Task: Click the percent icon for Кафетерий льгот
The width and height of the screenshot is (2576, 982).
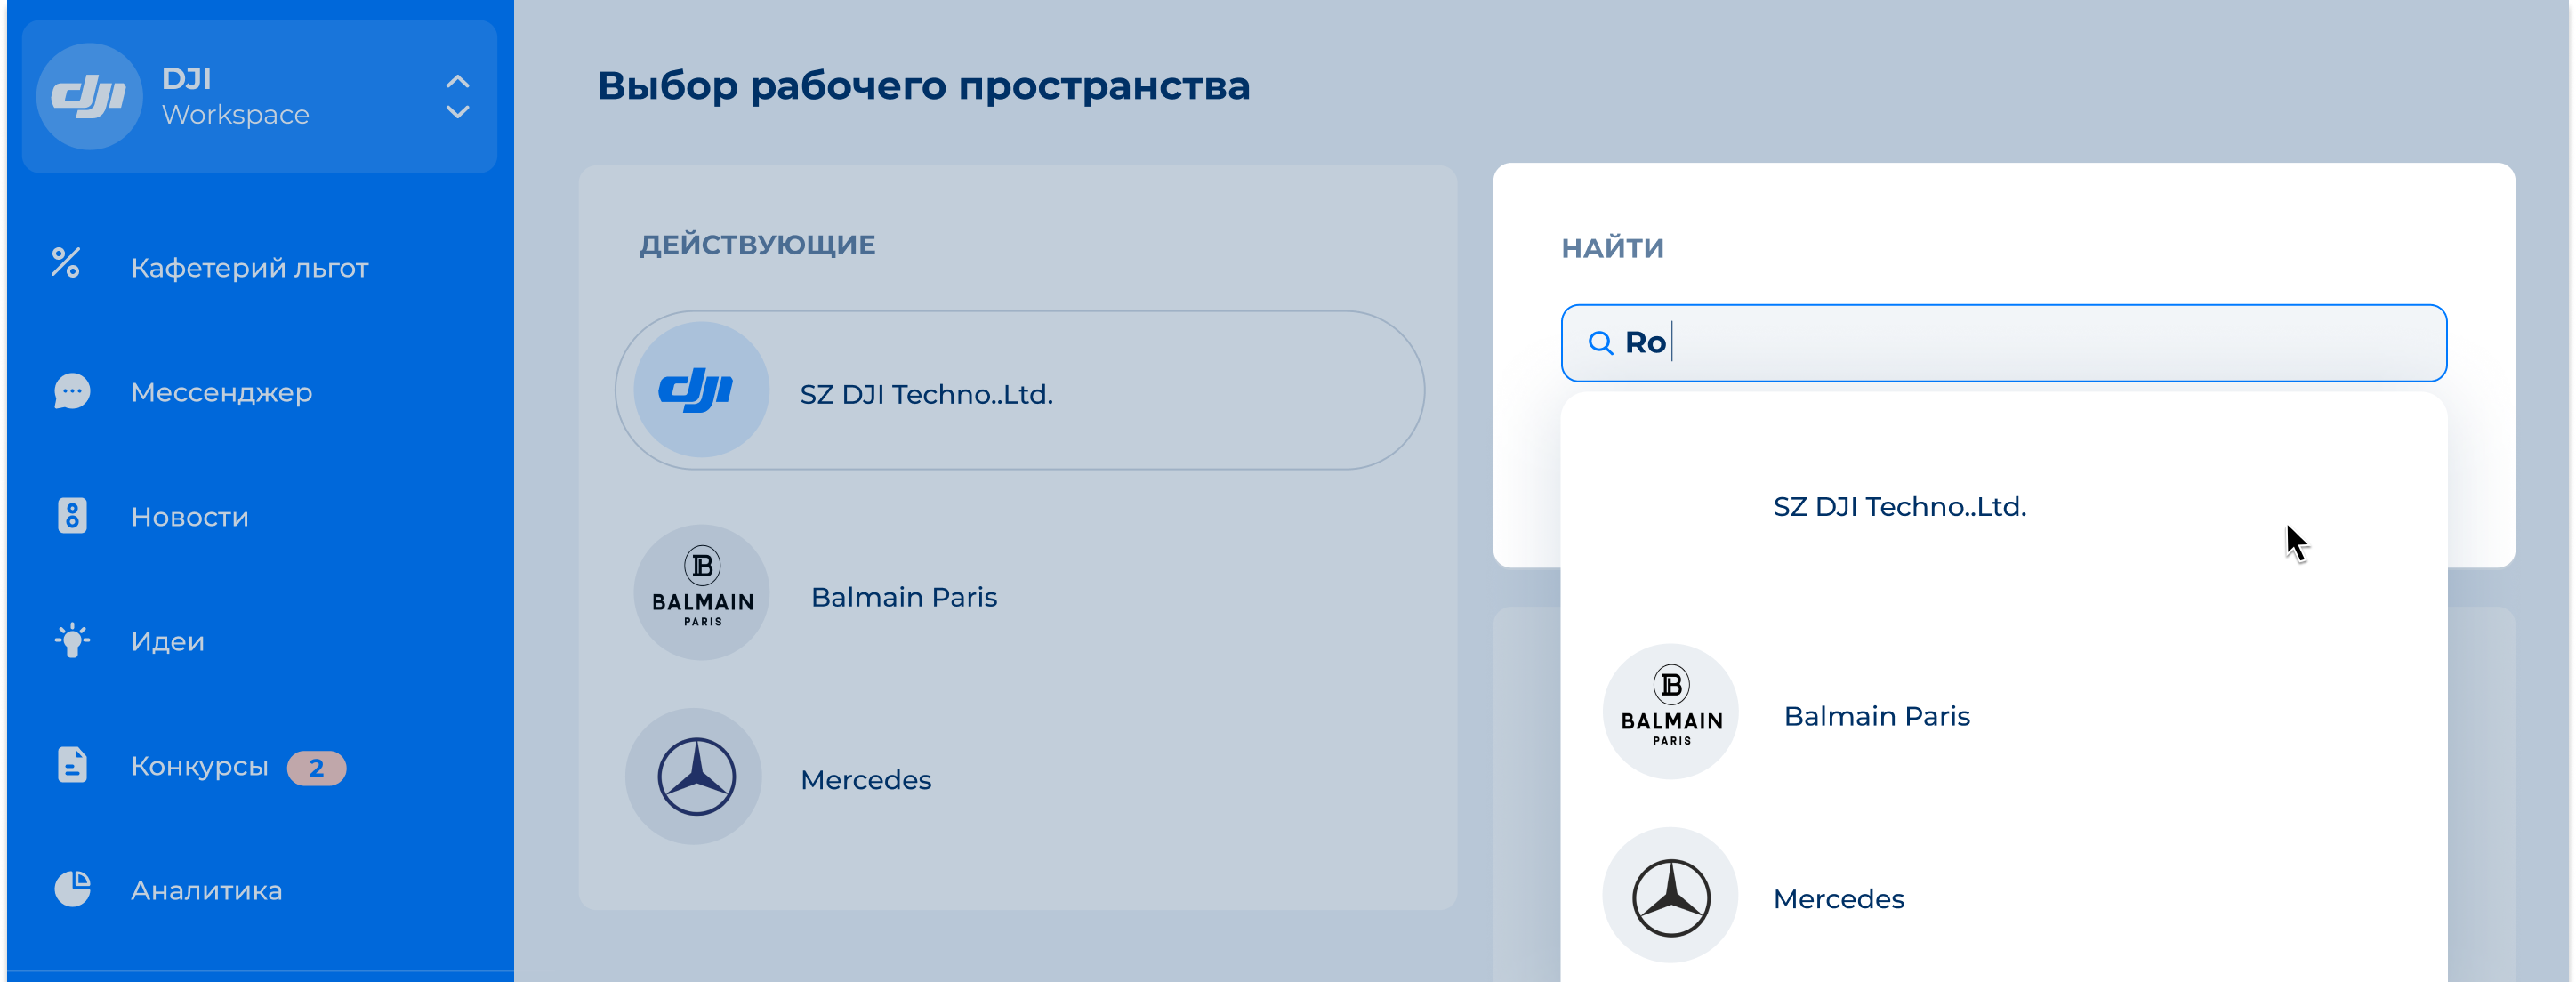Action: [x=66, y=264]
